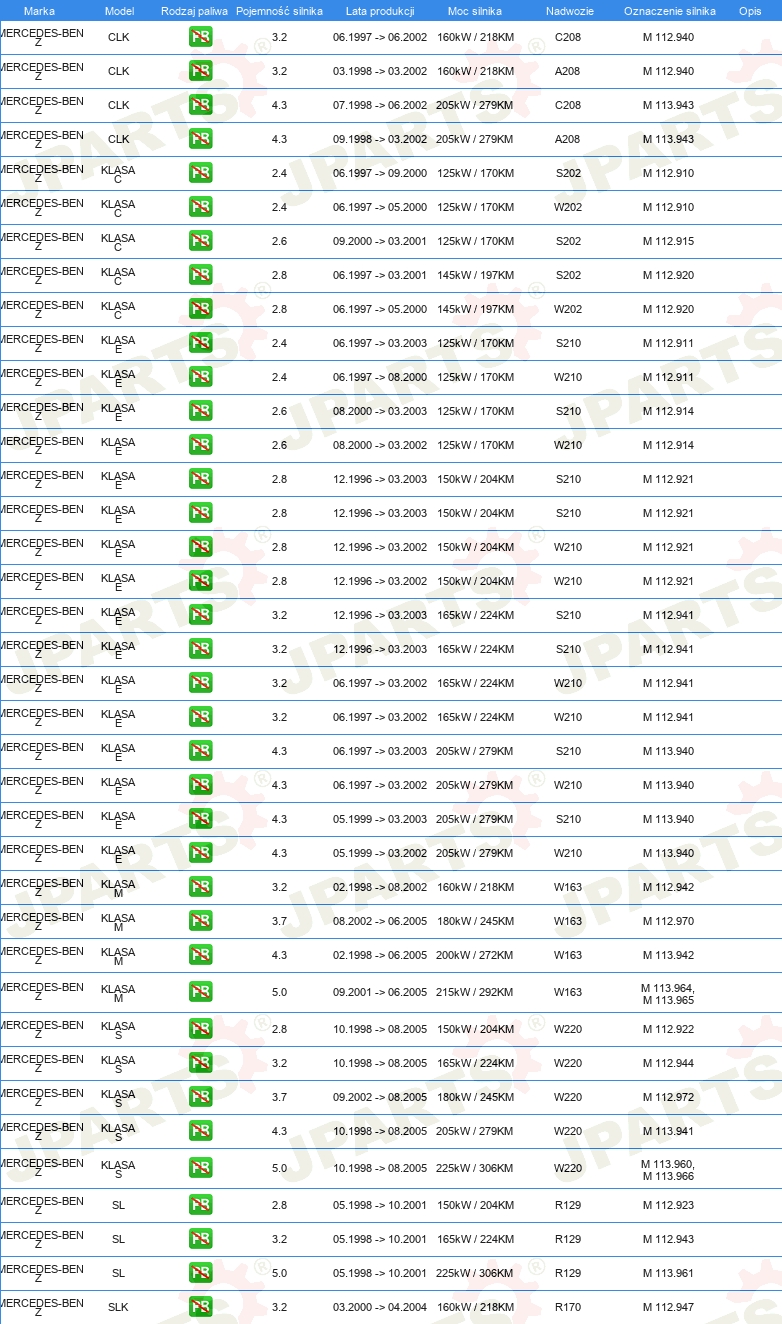Select engine codes M 113.964, M 113.965
This screenshot has width=782, height=1324.
[x=668, y=994]
